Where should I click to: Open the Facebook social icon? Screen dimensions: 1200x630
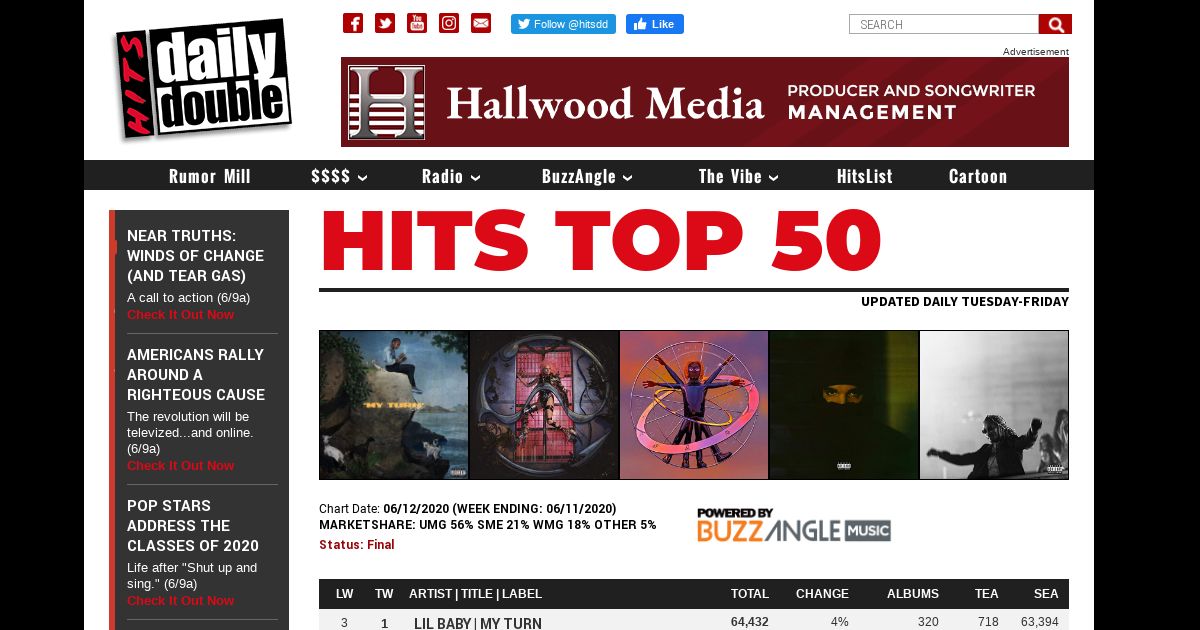pyautogui.click(x=353, y=23)
